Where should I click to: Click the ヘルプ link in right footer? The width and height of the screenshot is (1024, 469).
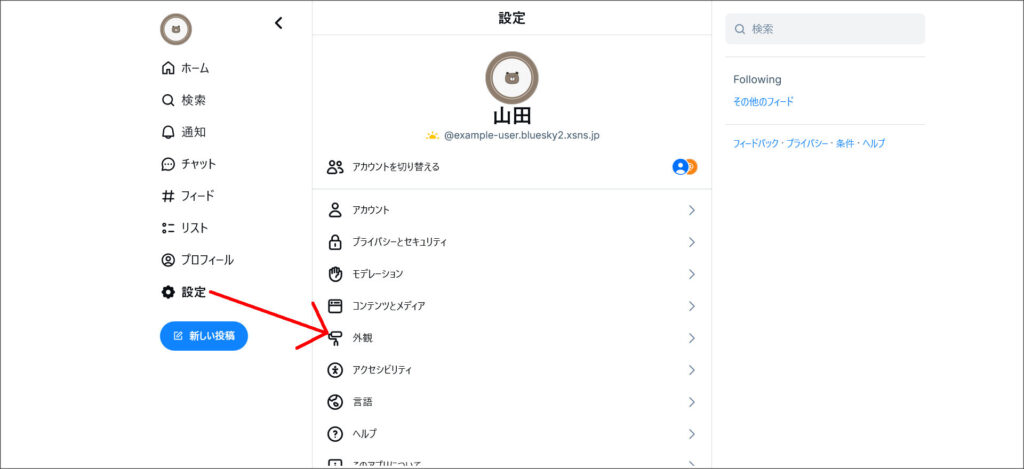[874, 144]
